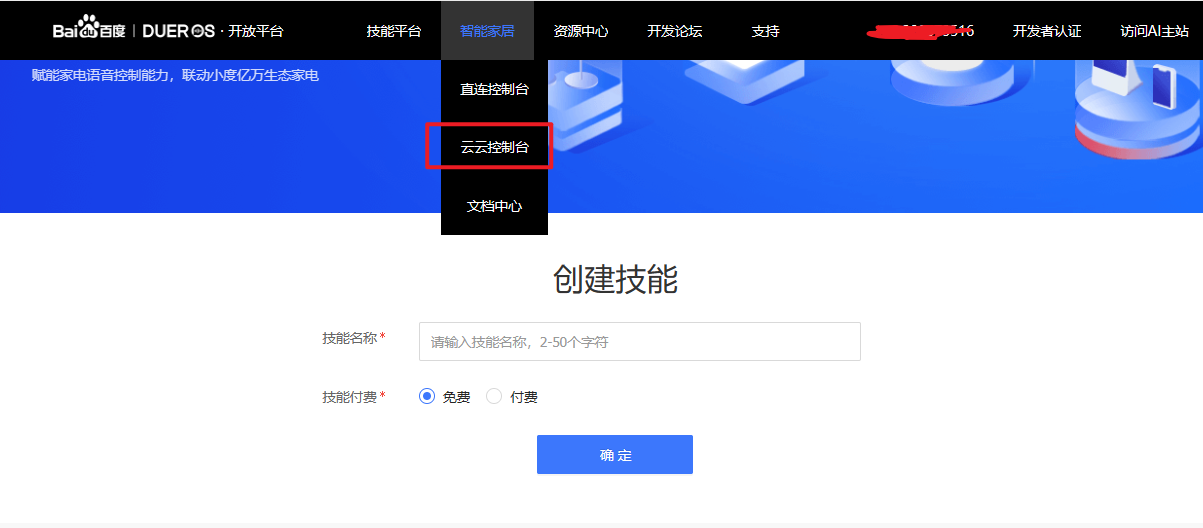Go to 开发论坛 in the navigation bar
Viewport: 1203px width, 528px height.
(675, 31)
